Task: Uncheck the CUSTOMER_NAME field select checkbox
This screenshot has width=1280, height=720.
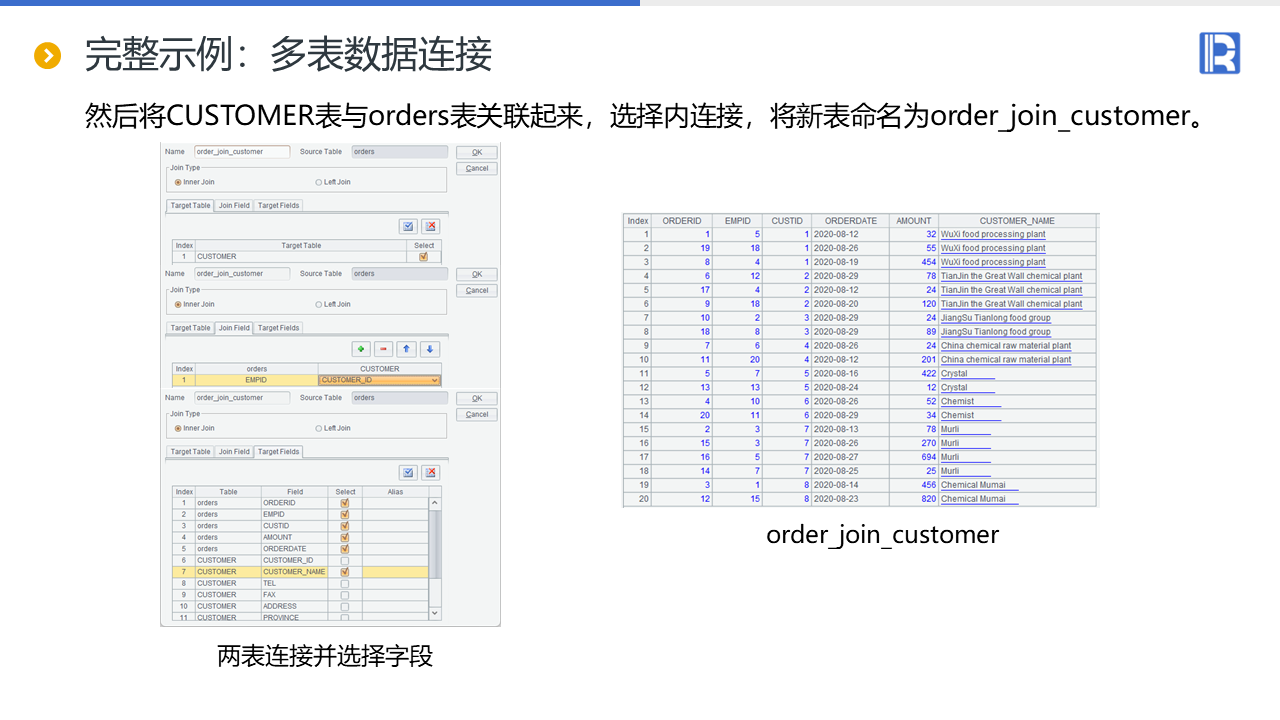Action: [345, 572]
